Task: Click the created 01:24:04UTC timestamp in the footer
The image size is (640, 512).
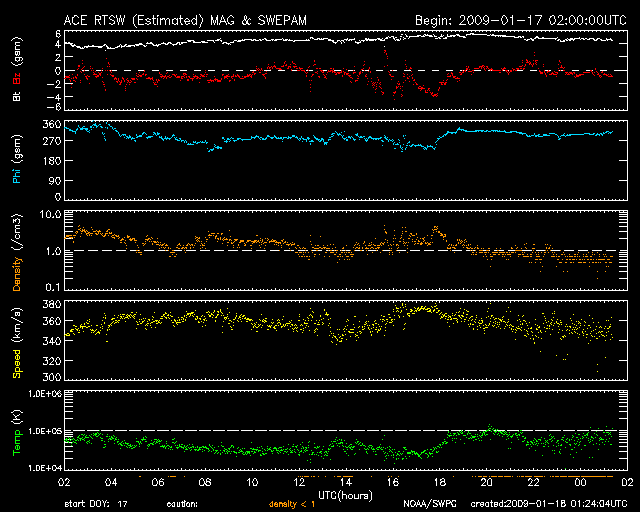Action: (549, 504)
